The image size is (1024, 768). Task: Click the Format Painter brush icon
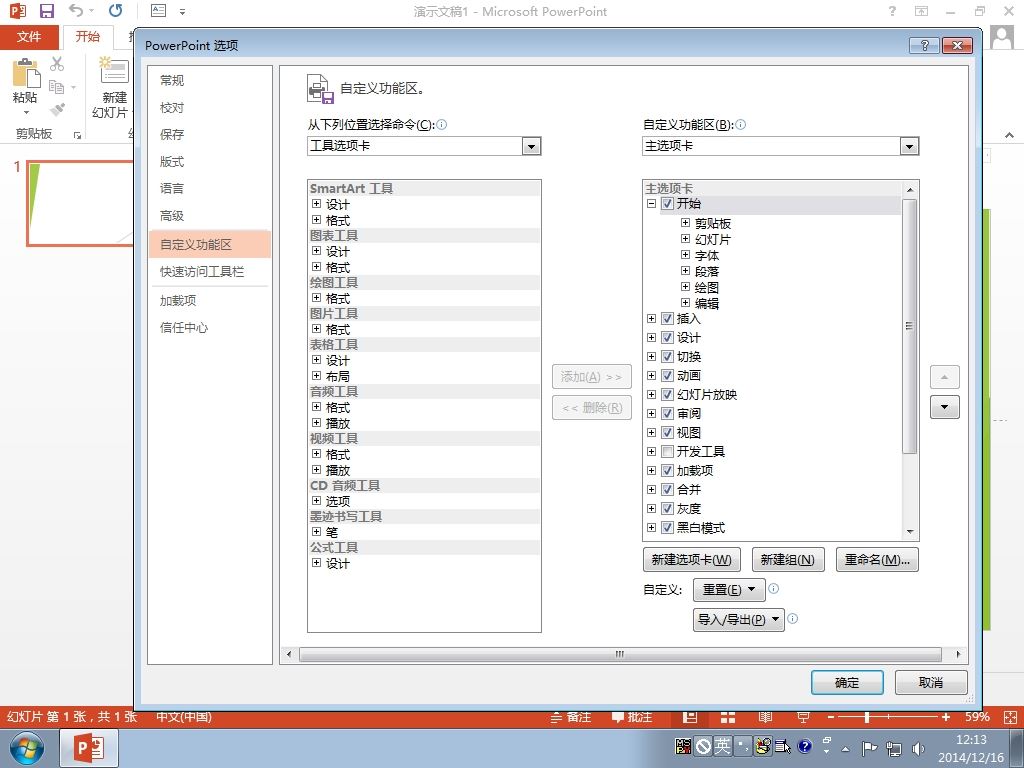coord(57,109)
